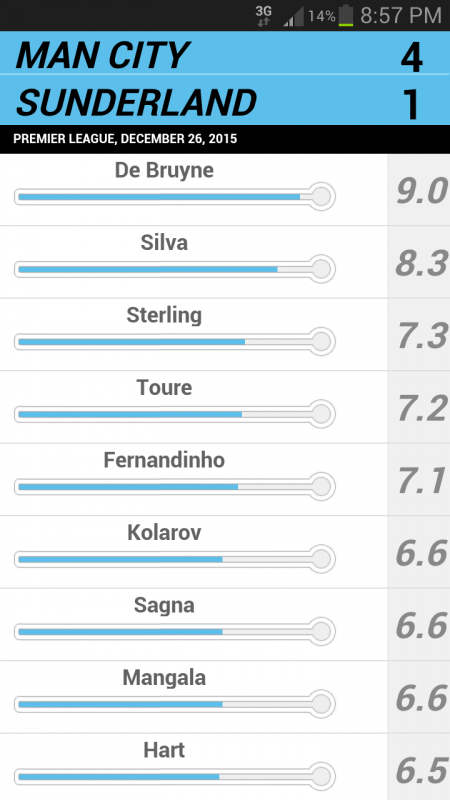Tap the battery icon in status bar
Viewport: 450px width, 800px height.
346,15
